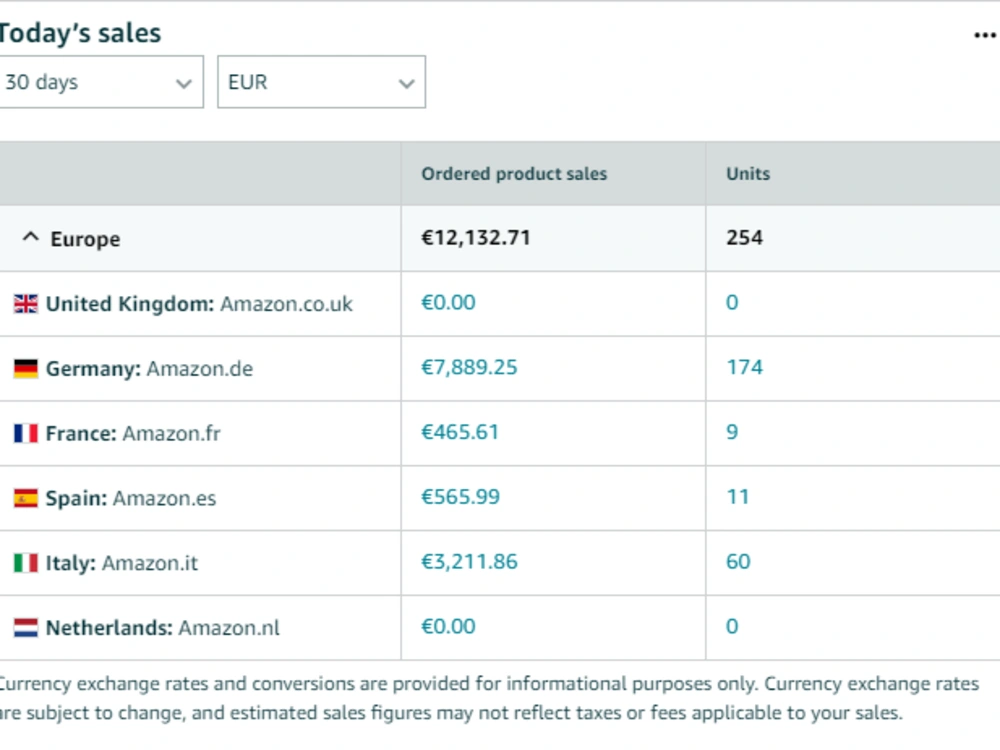1000x750 pixels.
Task: Click the Netherlands flag icon
Action: coord(26,628)
